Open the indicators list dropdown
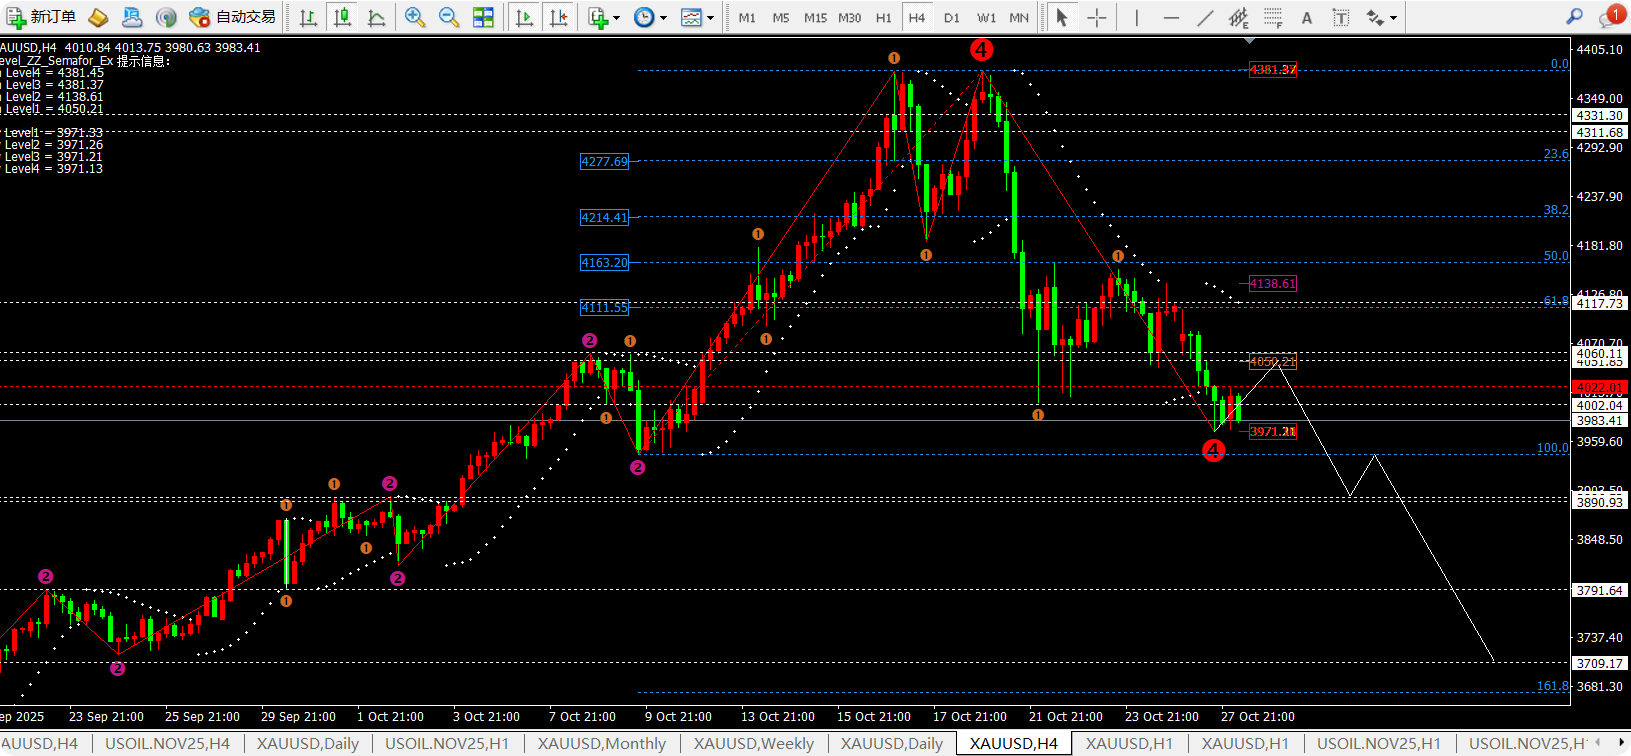 [x=604, y=17]
